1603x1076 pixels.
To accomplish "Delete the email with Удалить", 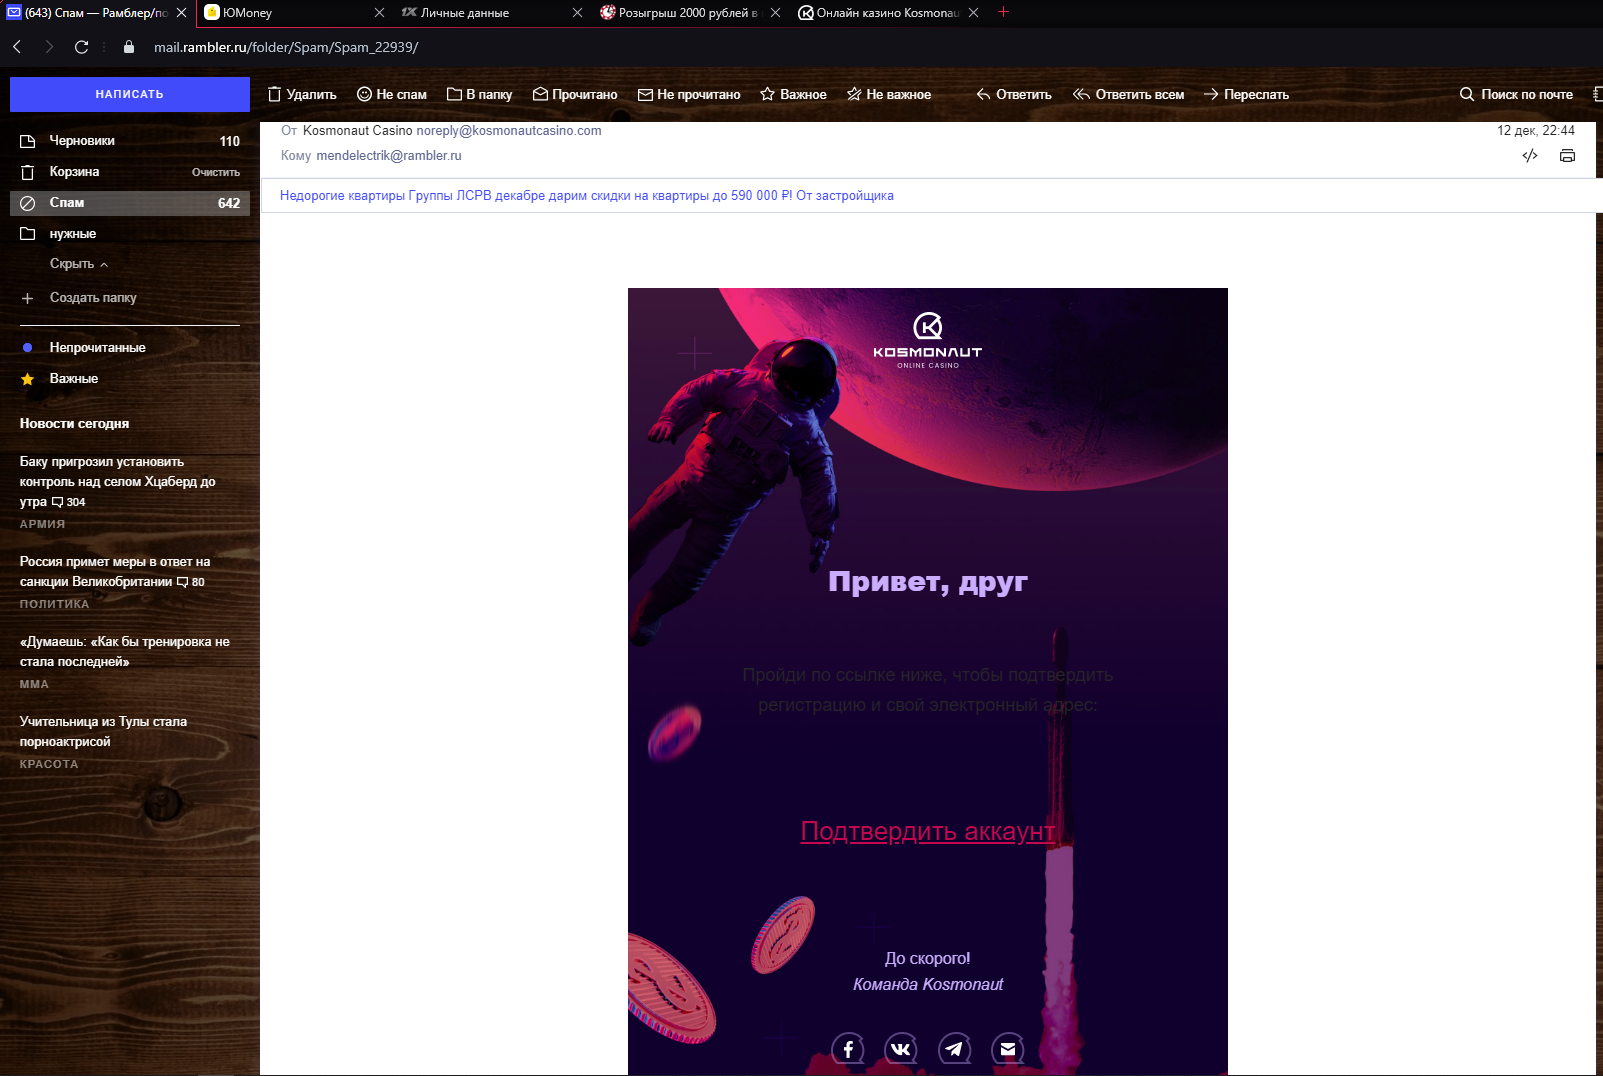I will click(x=302, y=94).
